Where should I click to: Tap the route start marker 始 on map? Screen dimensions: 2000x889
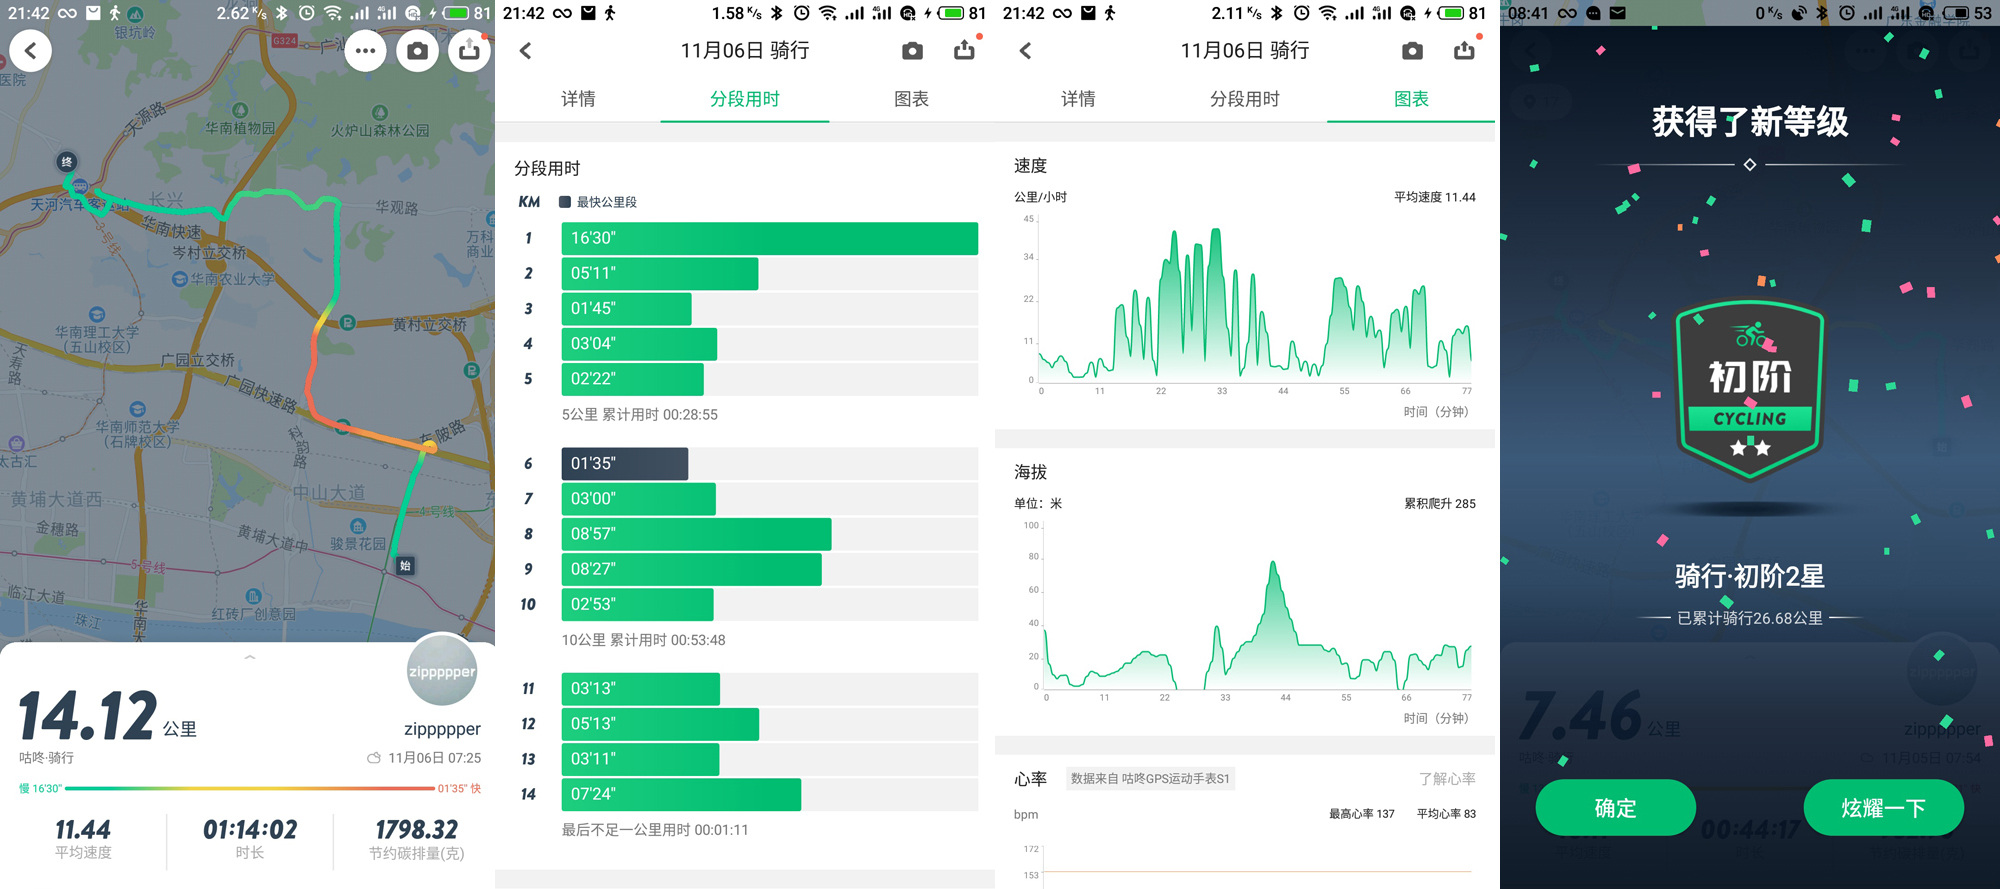tap(405, 566)
